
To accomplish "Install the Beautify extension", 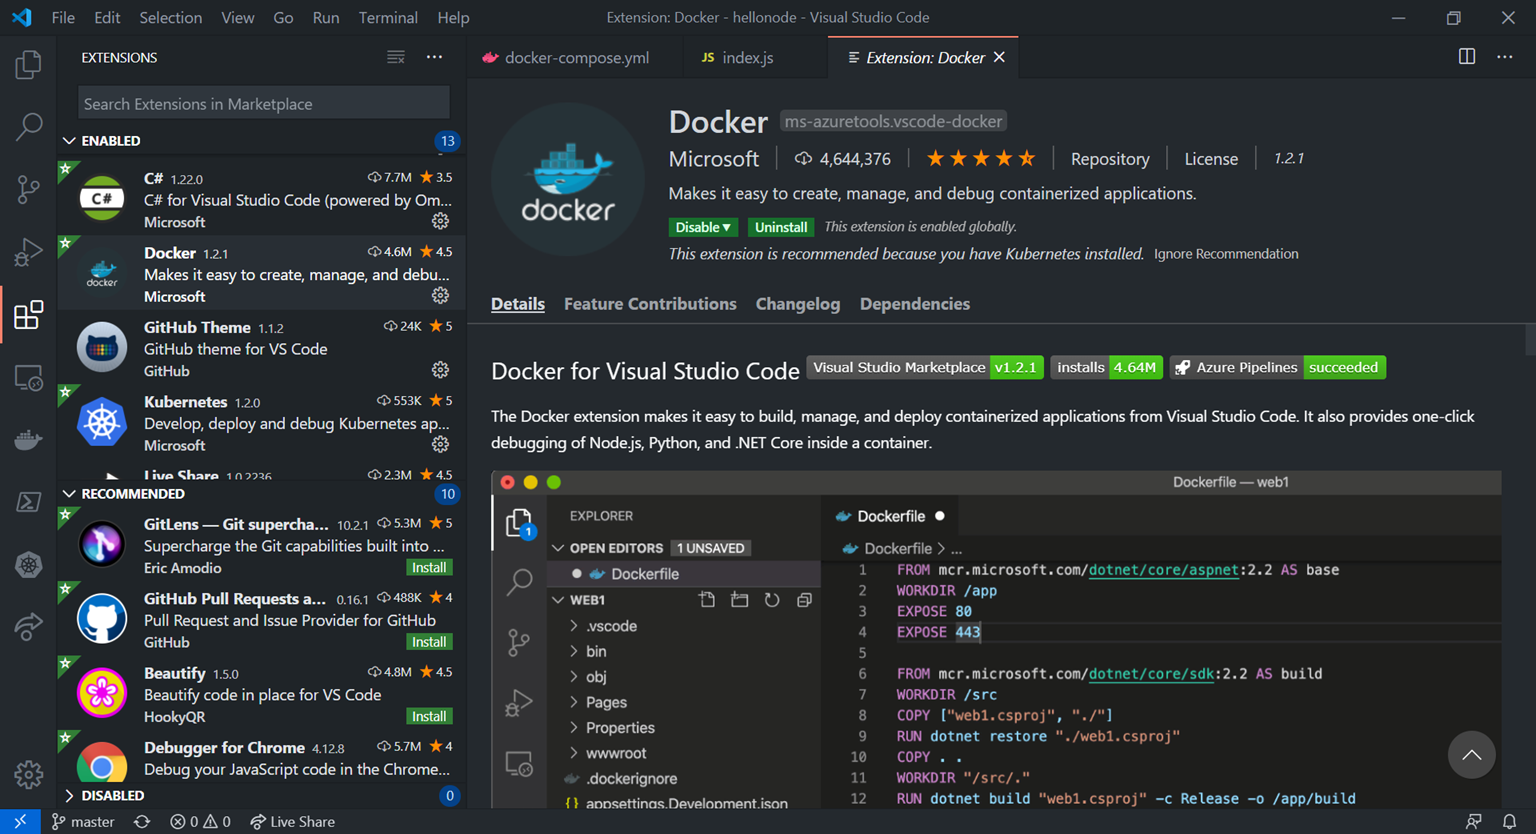I will pos(429,716).
